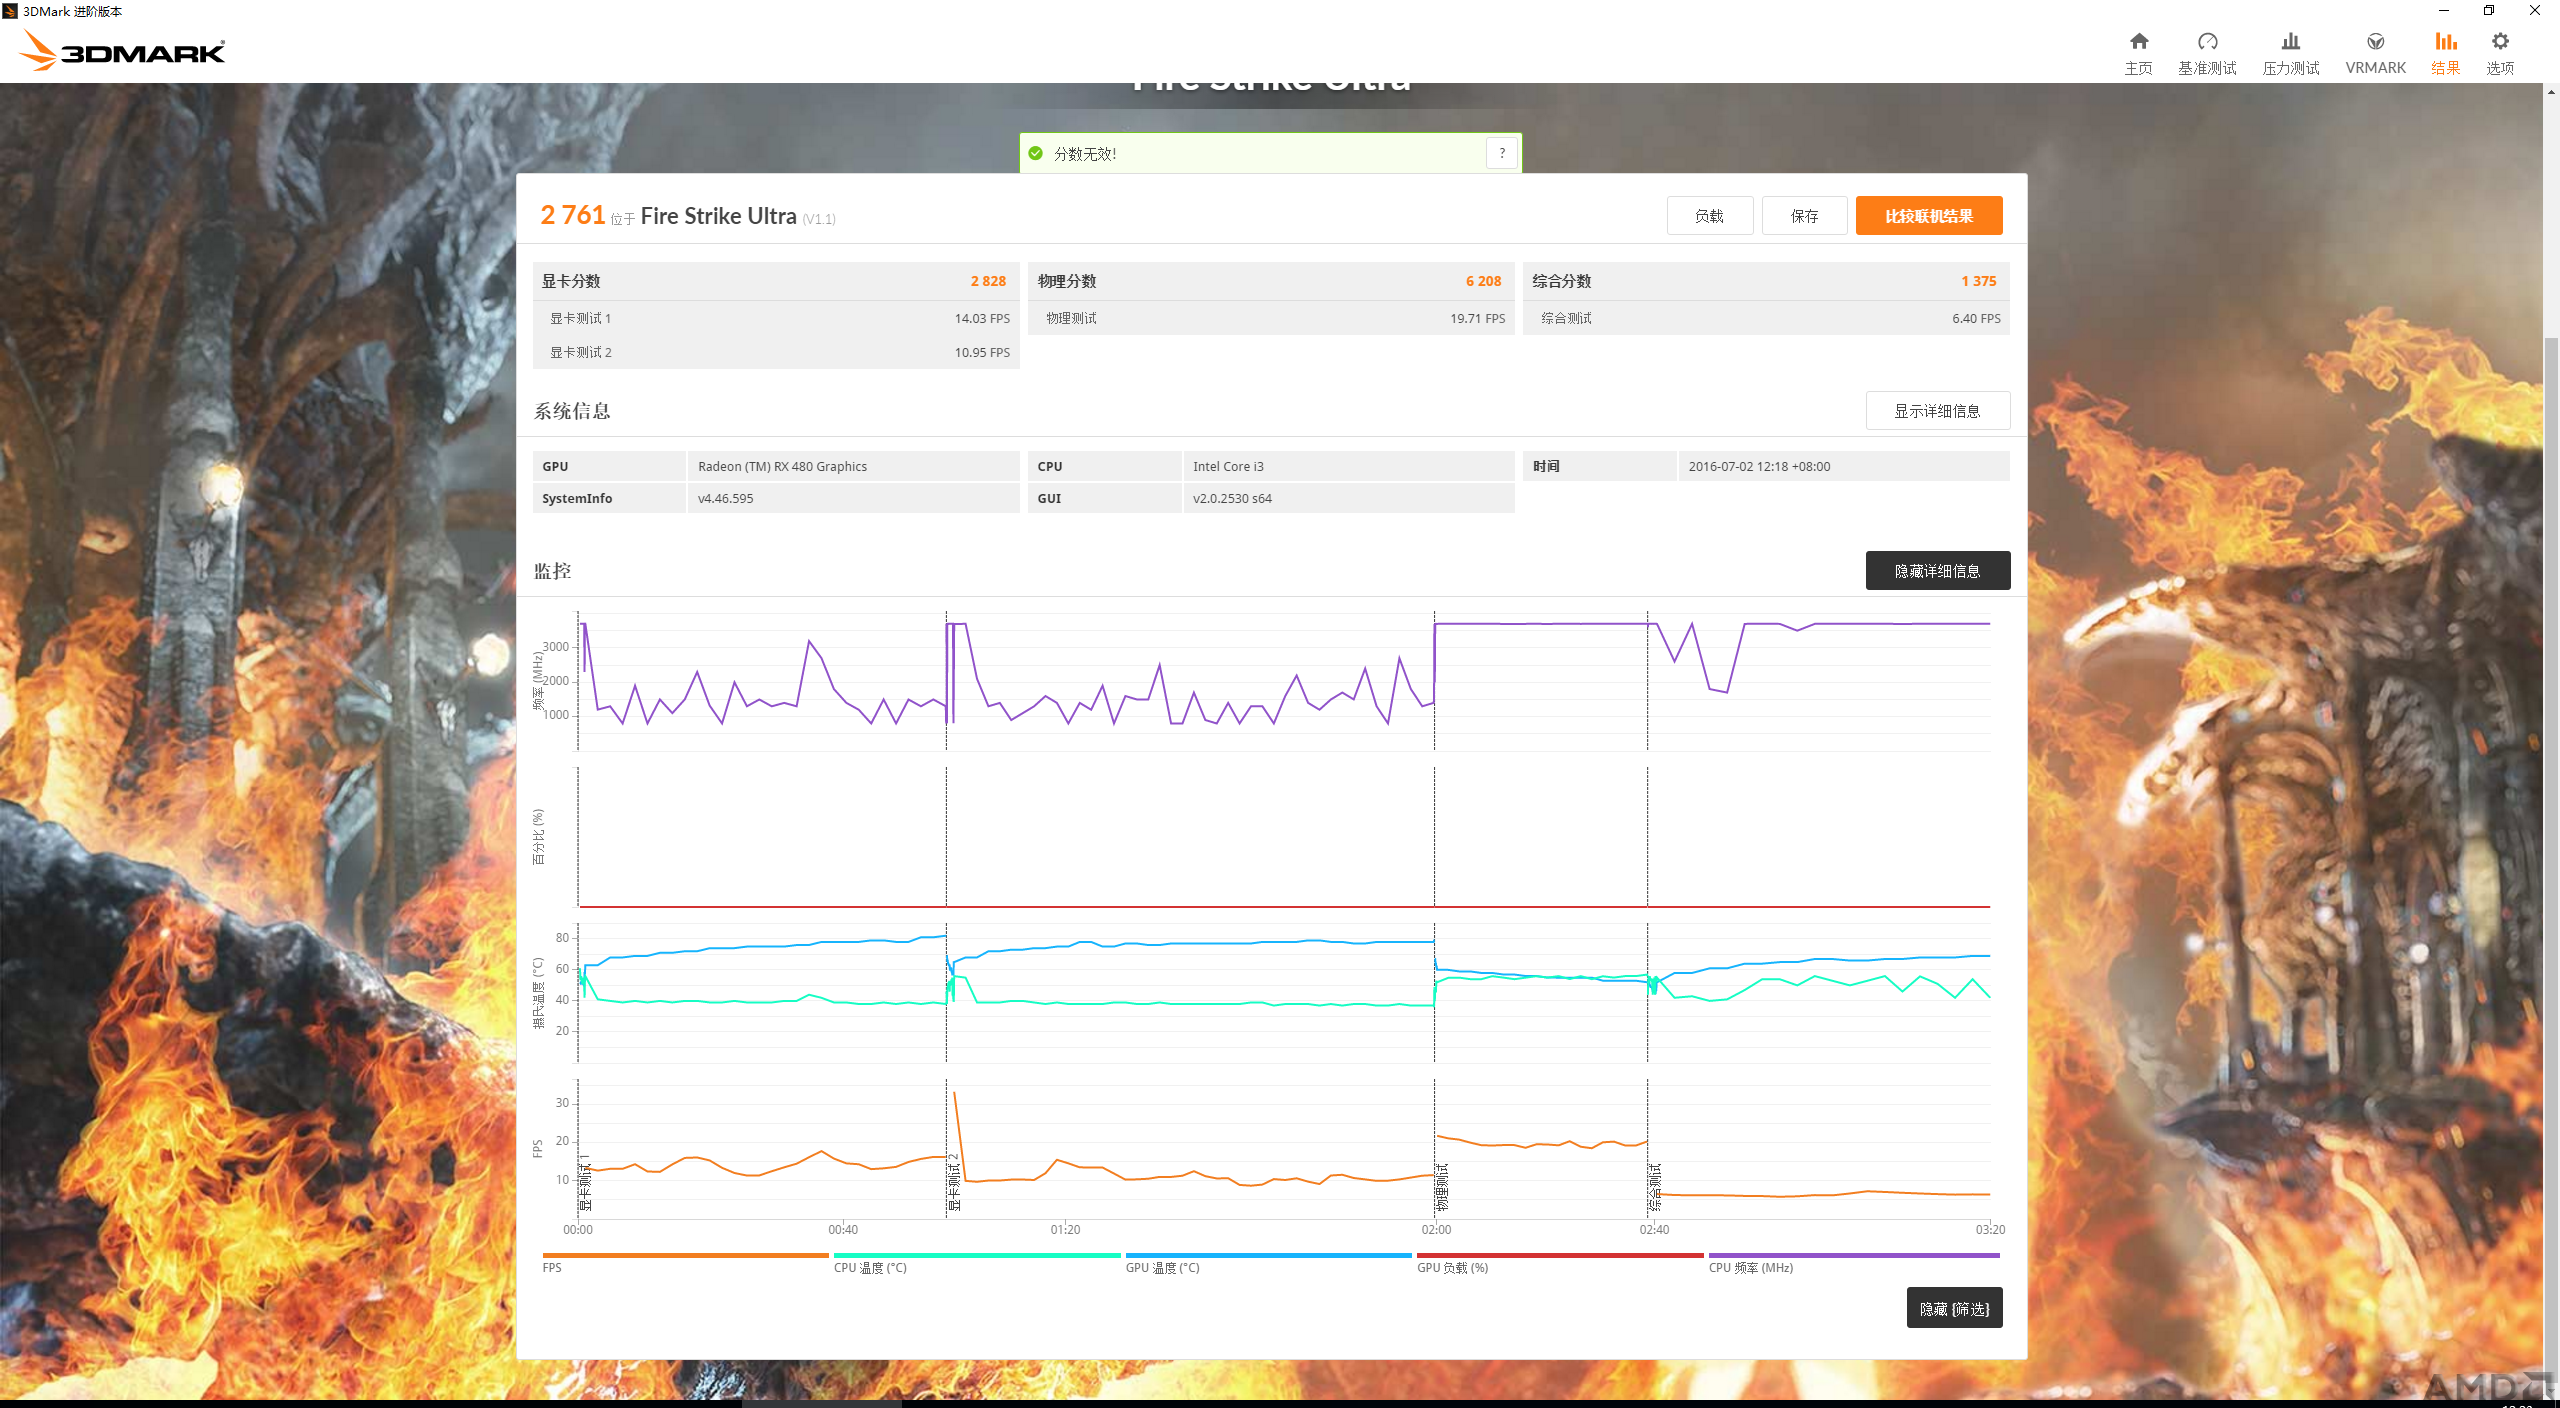Click the 综合分数 1 375 header
Viewport: 2560px width, 1408px height.
coord(1766,281)
